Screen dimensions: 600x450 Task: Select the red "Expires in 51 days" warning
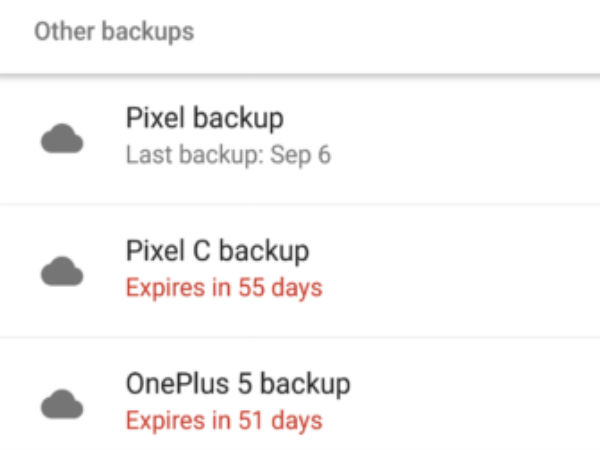(x=224, y=421)
